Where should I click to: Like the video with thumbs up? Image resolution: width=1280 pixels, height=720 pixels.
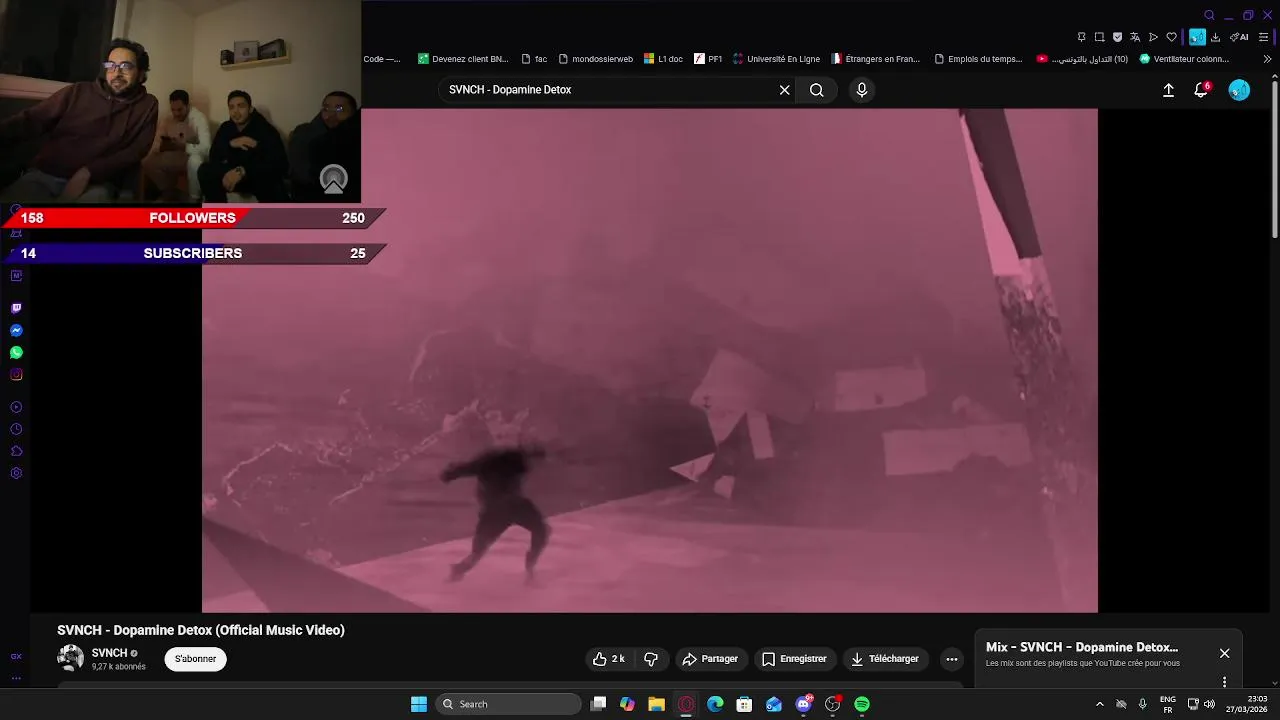608,659
